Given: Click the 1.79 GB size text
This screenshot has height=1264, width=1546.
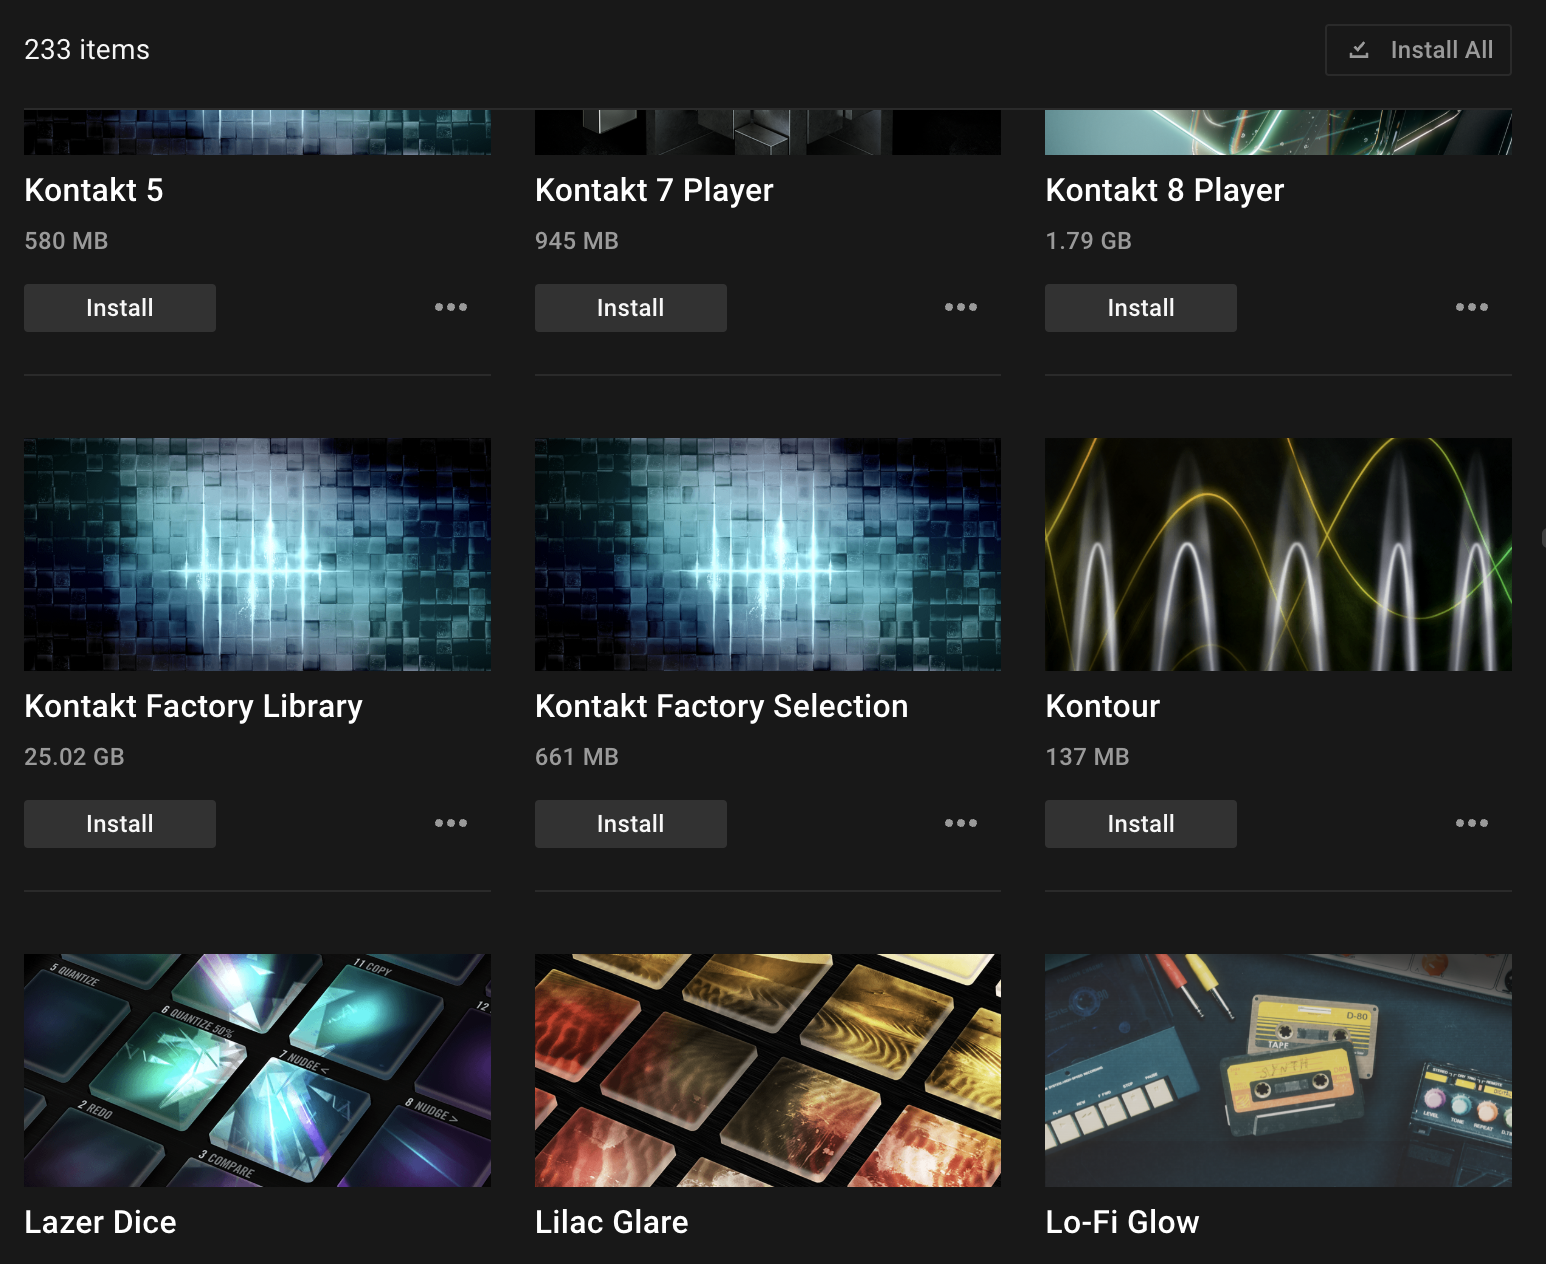Looking at the screenshot, I should (1088, 241).
